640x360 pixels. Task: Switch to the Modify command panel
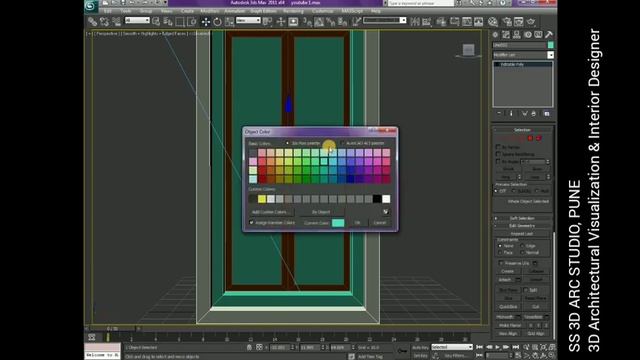tap(506, 35)
